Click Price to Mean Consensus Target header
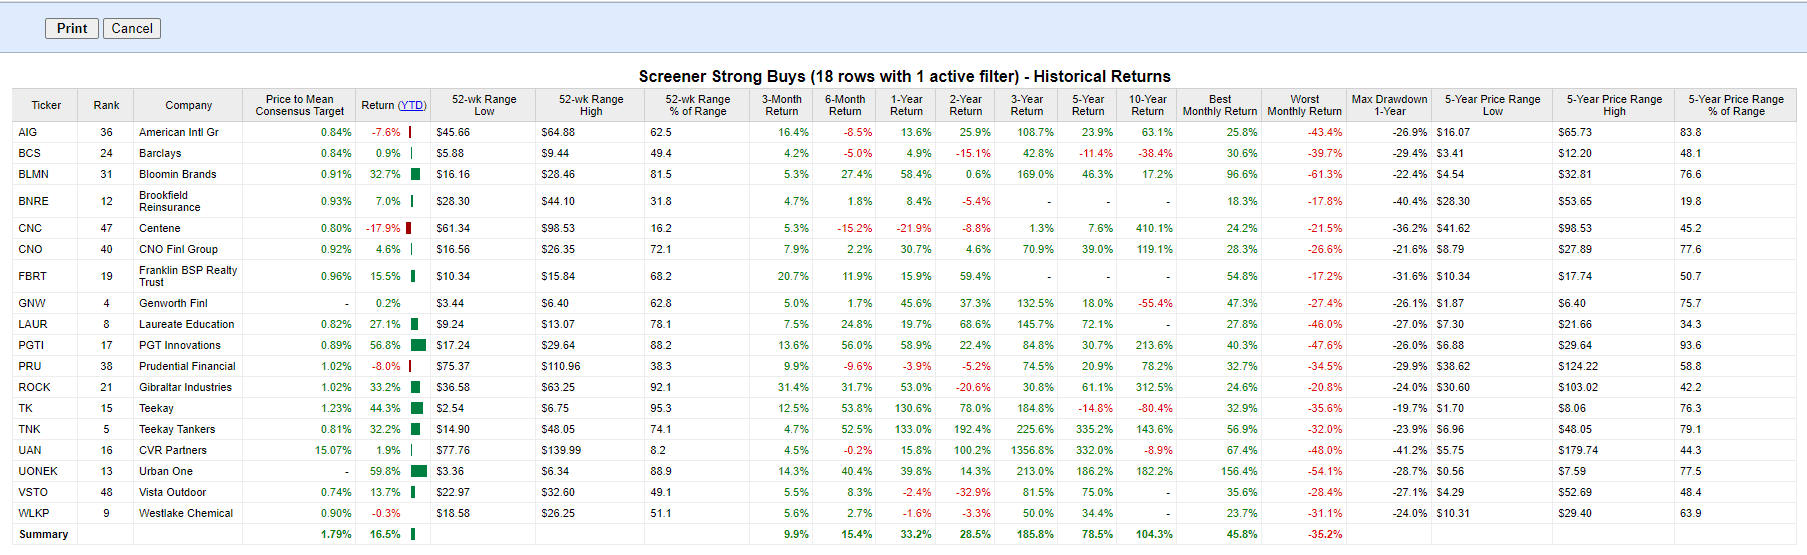Screen dimensions: 1807x555 (x=299, y=105)
